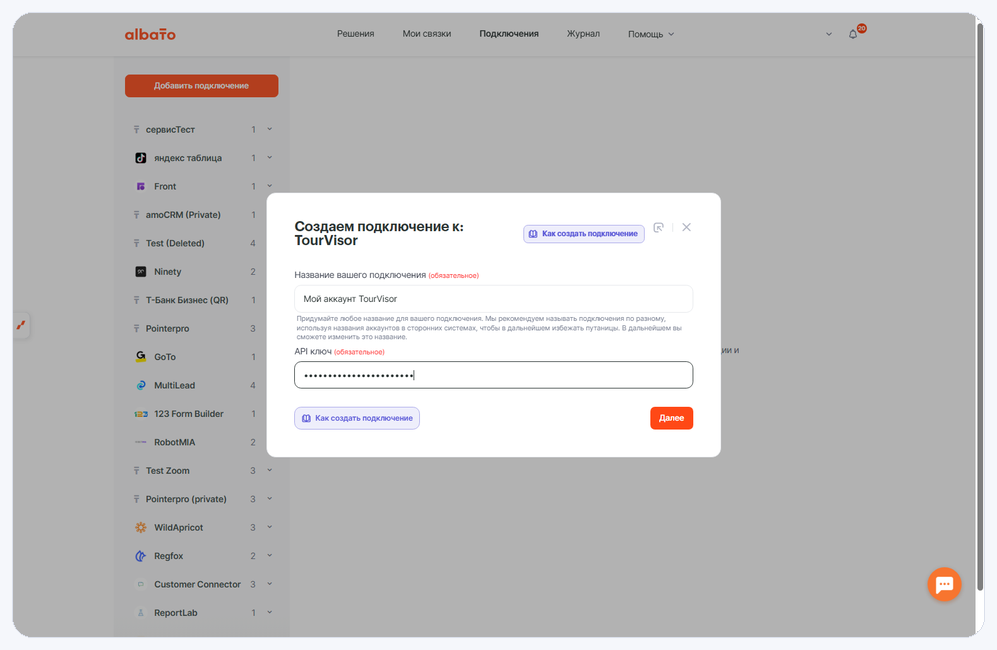Open the Журнал menu item
Viewport: 997px width, 650px height.
(x=583, y=34)
